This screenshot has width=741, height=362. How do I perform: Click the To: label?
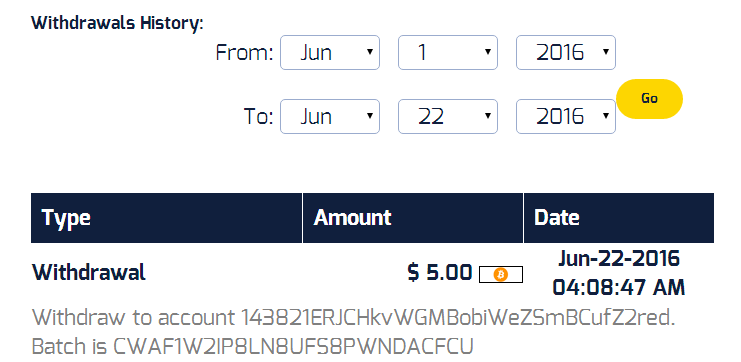[x=258, y=116]
